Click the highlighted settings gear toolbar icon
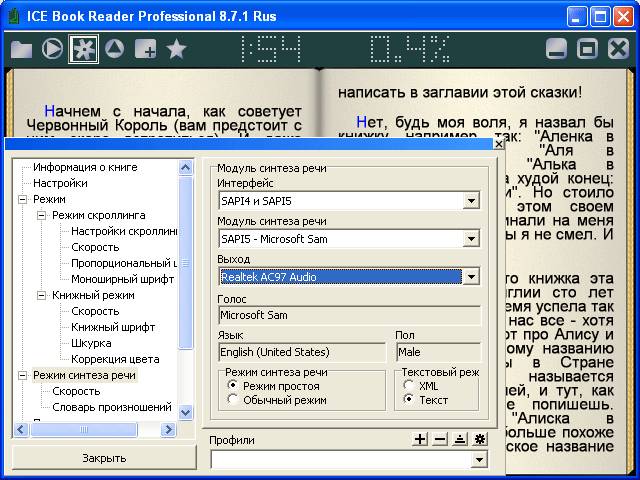 click(83, 48)
